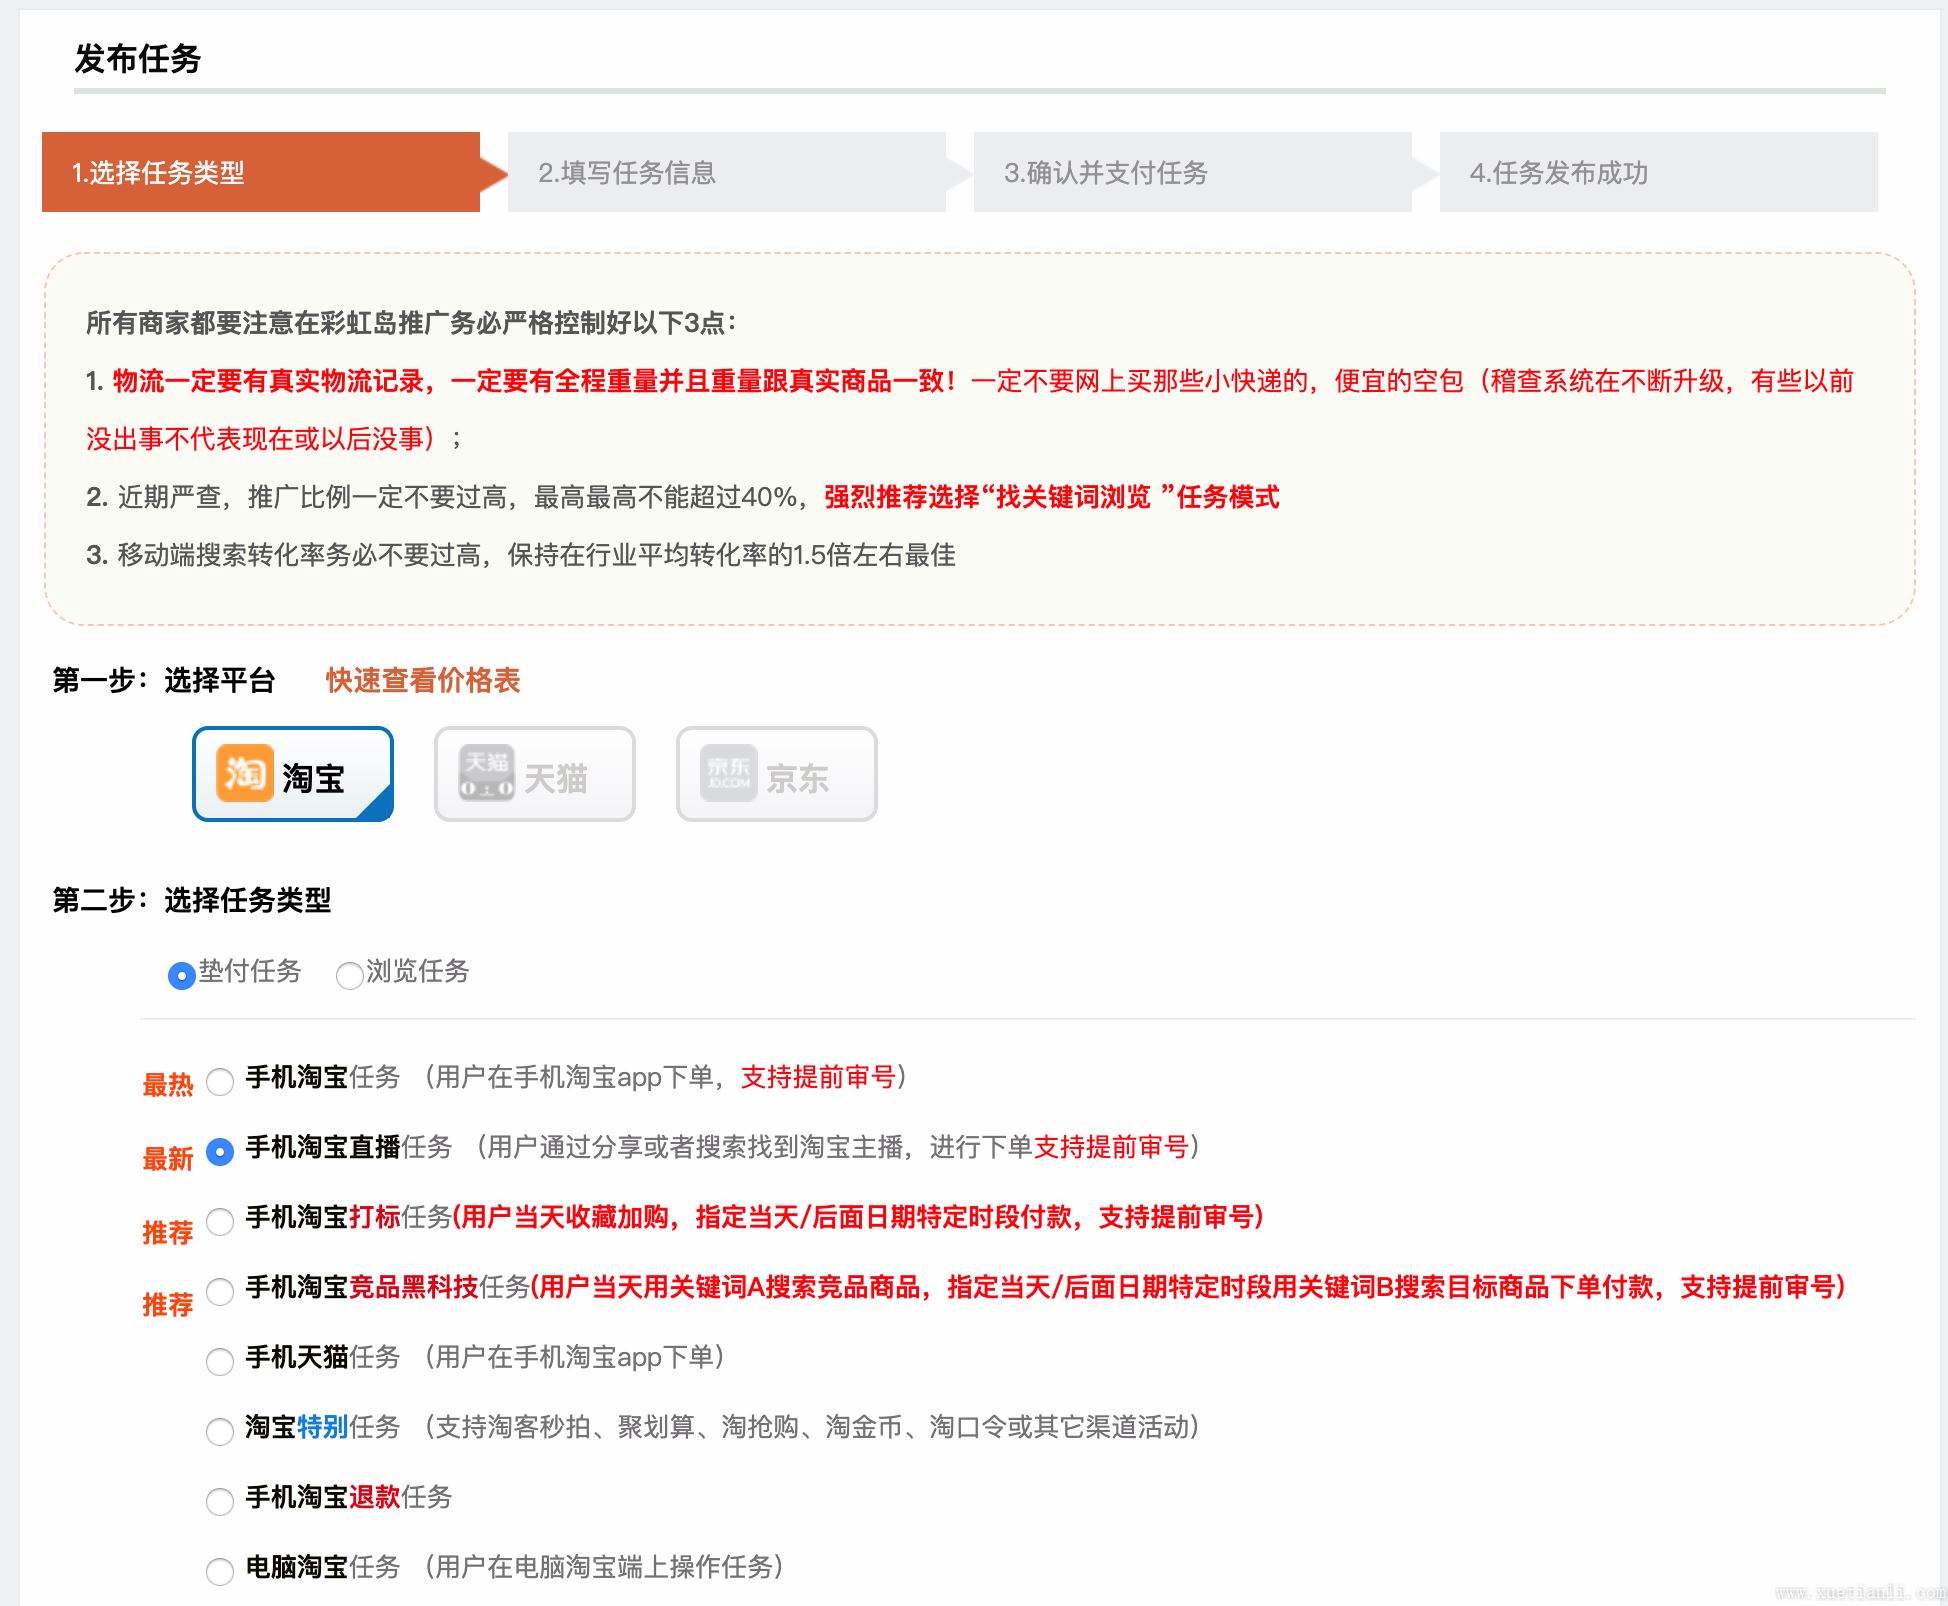Viewport: 1948px width, 1606px height.
Task: Click the 最热 tag
Action: [168, 1085]
